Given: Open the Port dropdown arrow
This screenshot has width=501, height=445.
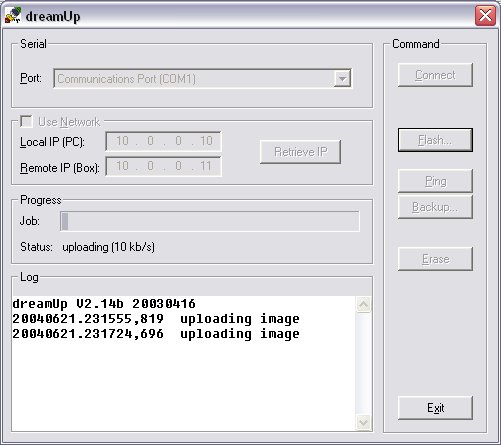Looking at the screenshot, I should pyautogui.click(x=342, y=79).
